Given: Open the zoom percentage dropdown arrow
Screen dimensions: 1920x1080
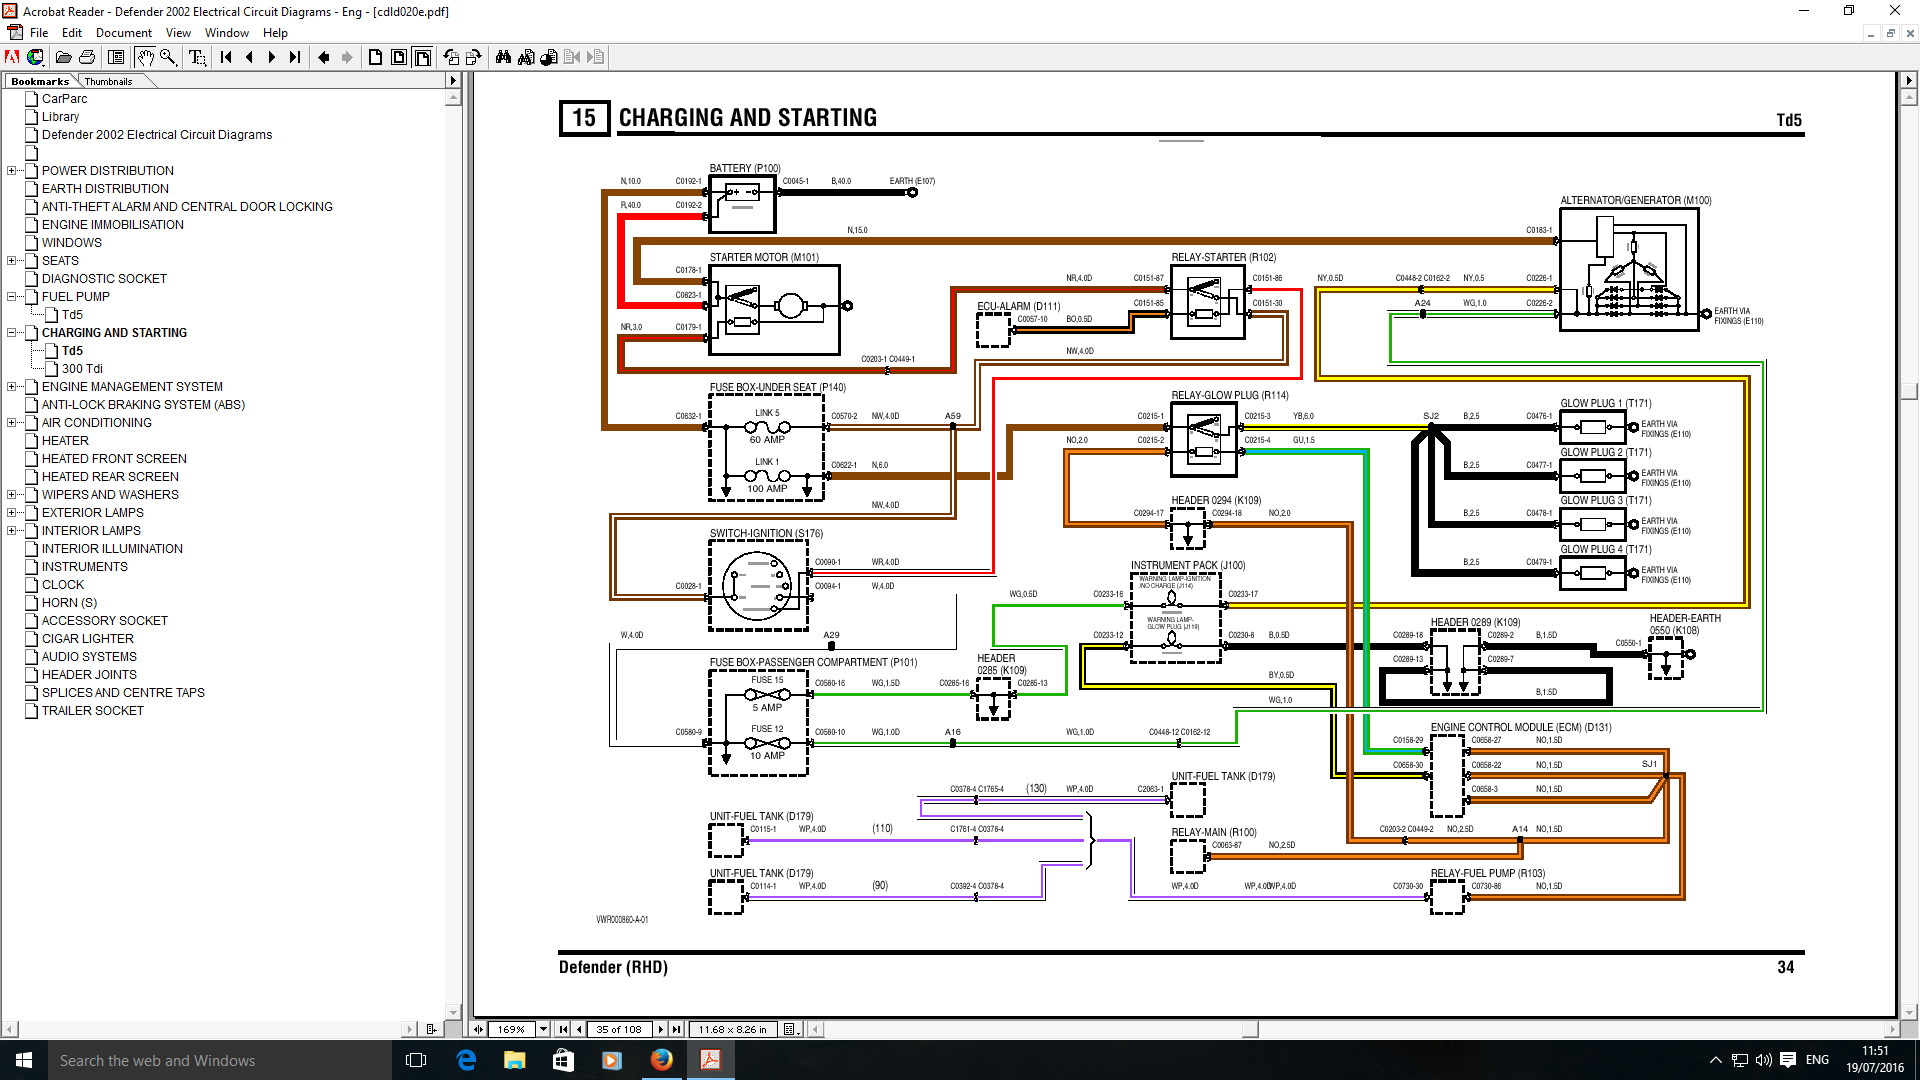Looking at the screenshot, I should (x=544, y=1029).
